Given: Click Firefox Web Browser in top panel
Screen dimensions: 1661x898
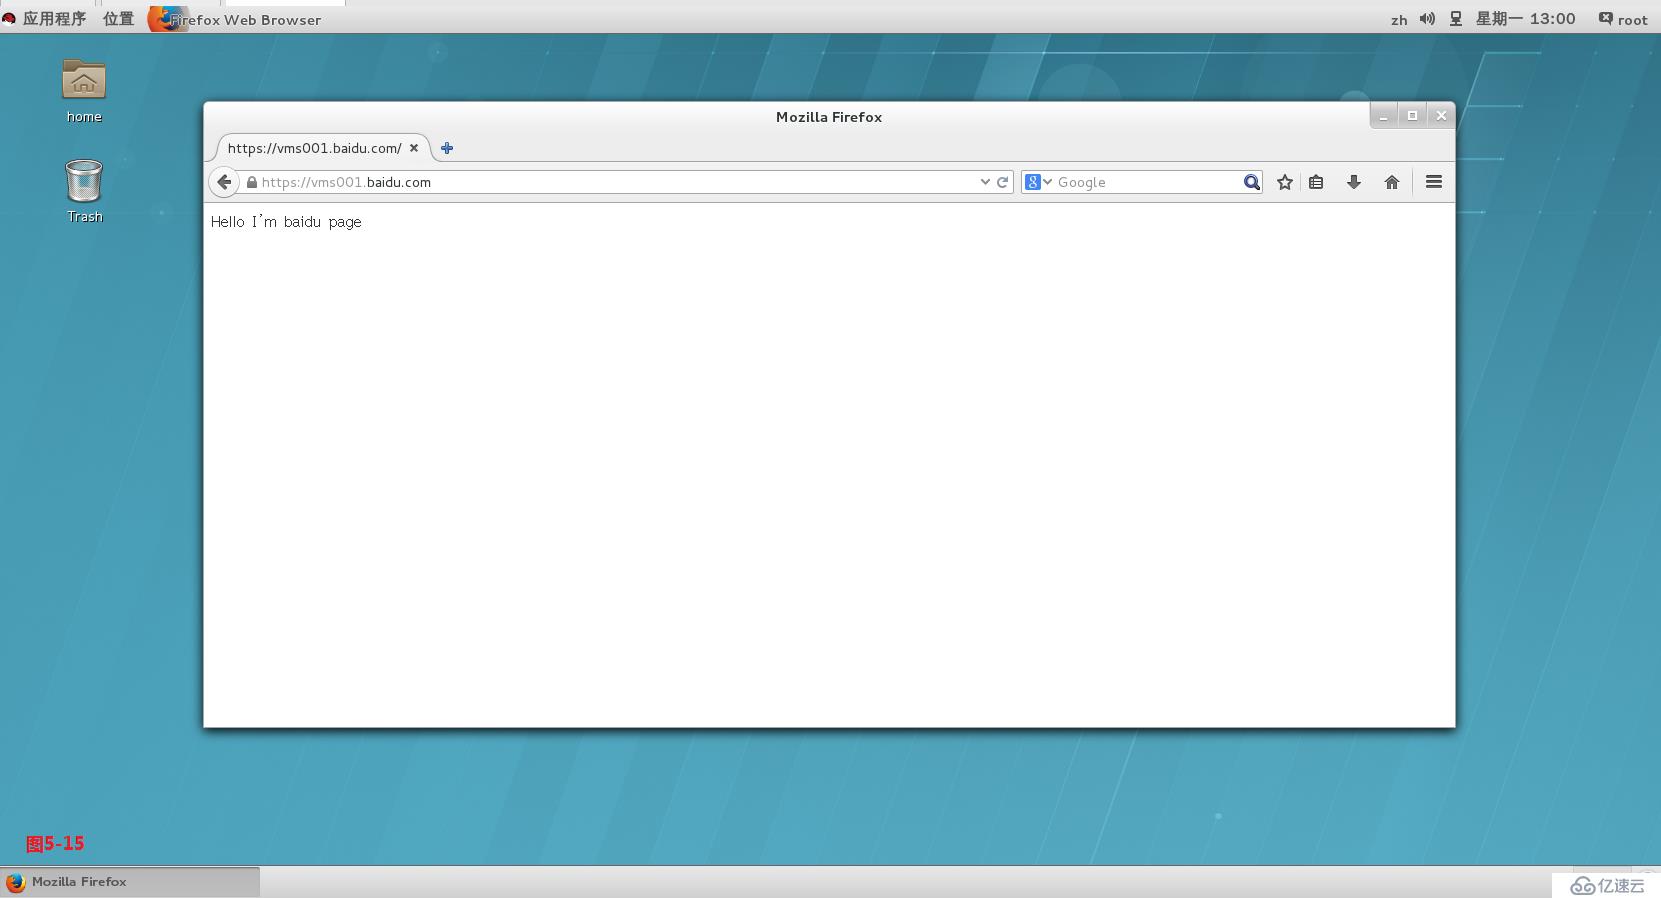Looking at the screenshot, I should (x=236, y=19).
